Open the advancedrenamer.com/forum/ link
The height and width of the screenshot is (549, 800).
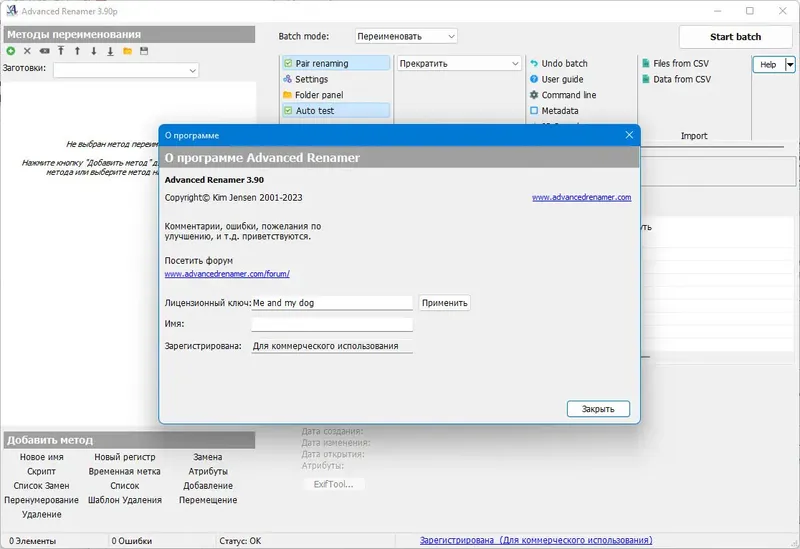pyautogui.click(x=227, y=274)
